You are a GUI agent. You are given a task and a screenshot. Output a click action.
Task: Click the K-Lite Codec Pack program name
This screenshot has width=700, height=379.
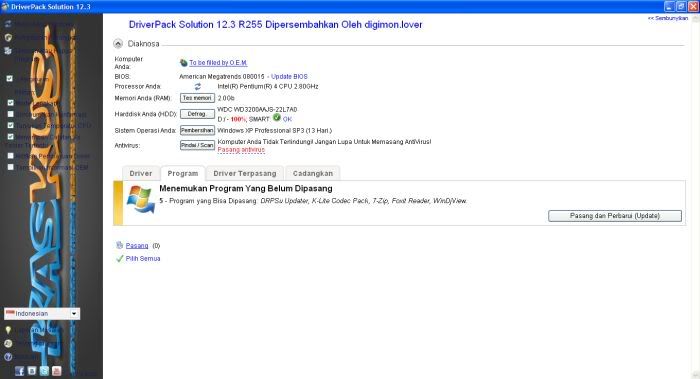pyautogui.click(x=340, y=201)
